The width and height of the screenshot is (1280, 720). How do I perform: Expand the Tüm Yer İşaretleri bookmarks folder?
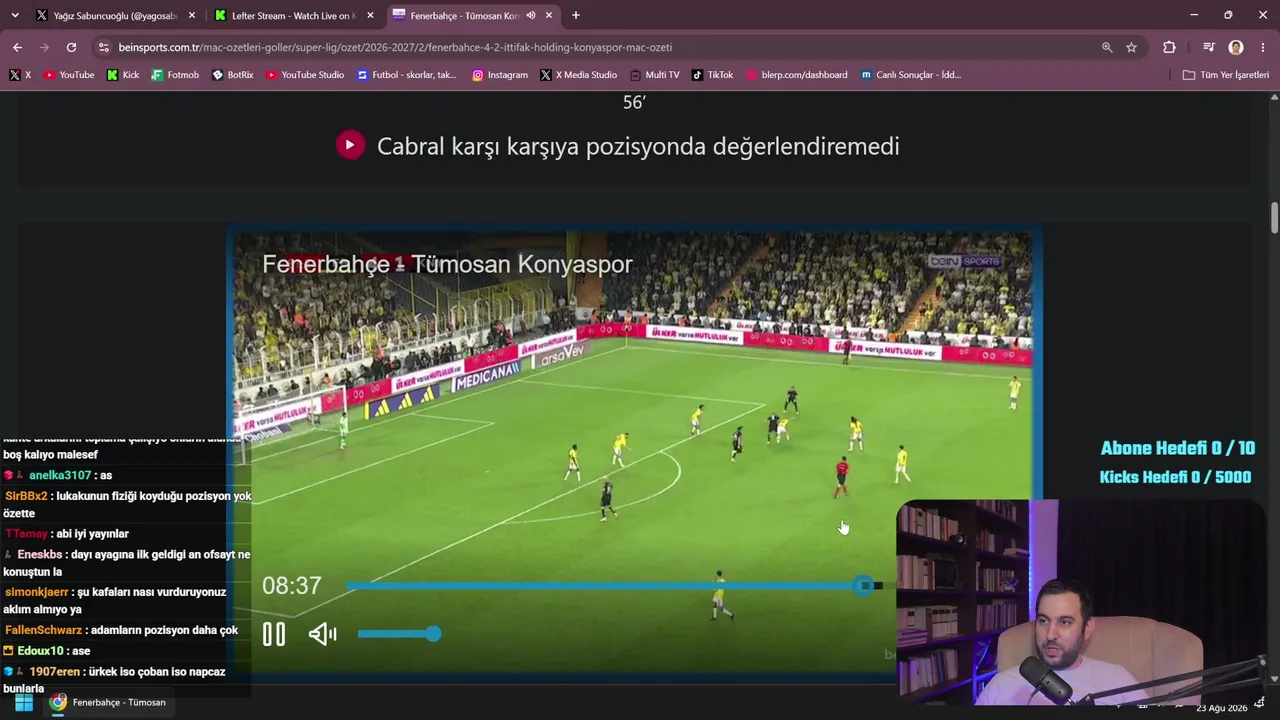coord(1225,75)
